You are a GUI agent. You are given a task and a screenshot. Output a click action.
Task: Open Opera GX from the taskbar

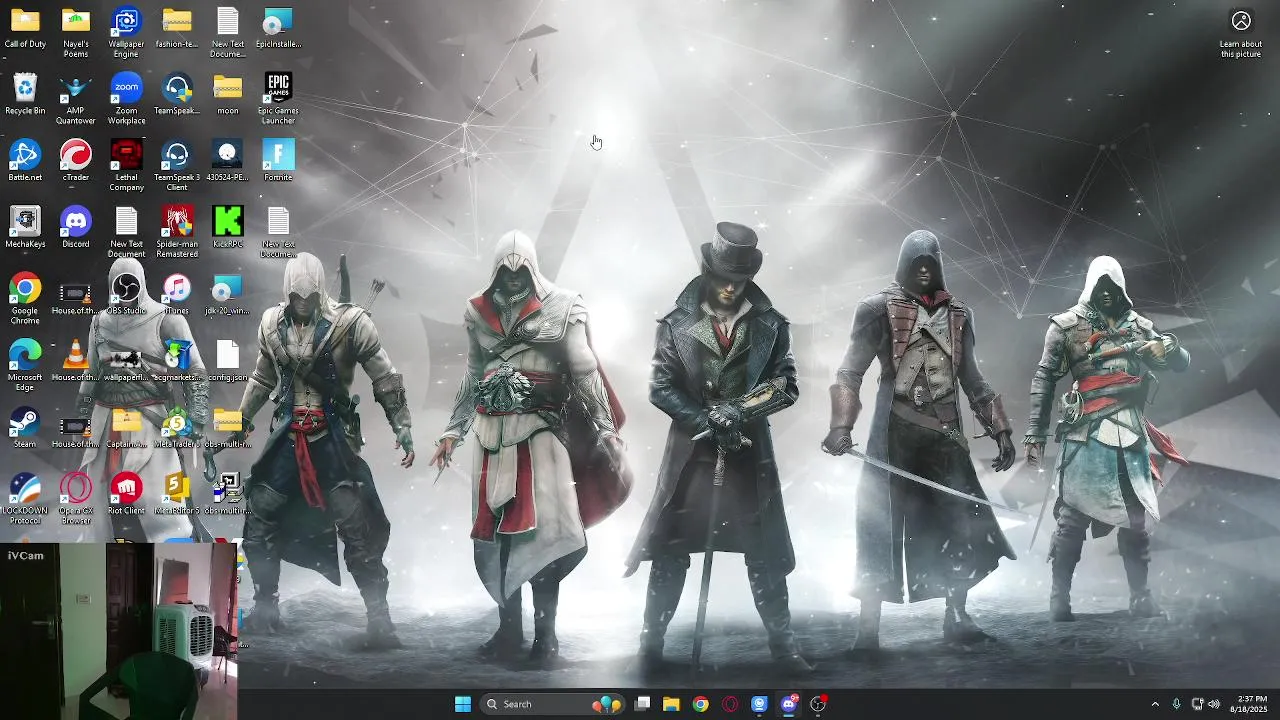tap(730, 704)
